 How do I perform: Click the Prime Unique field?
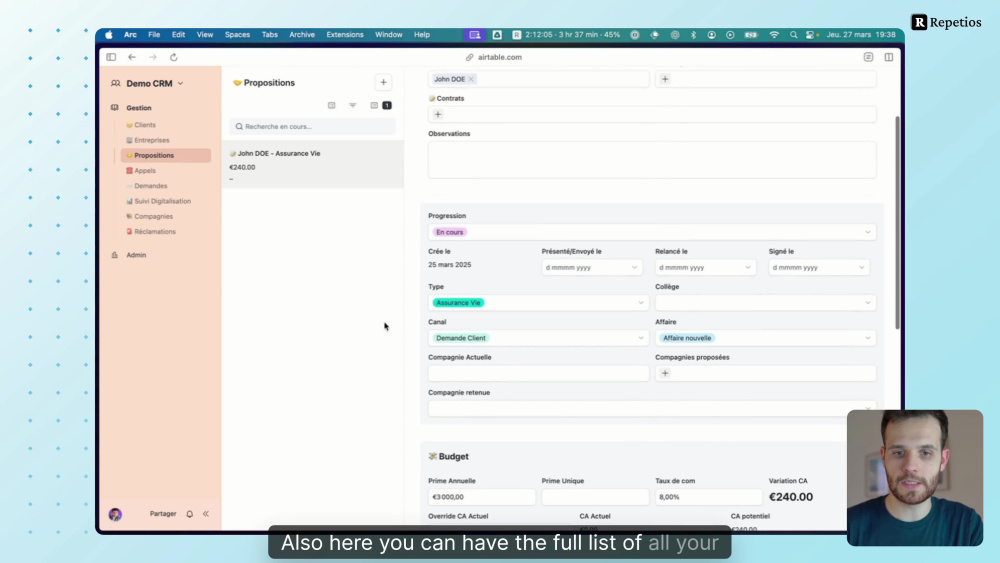595,497
